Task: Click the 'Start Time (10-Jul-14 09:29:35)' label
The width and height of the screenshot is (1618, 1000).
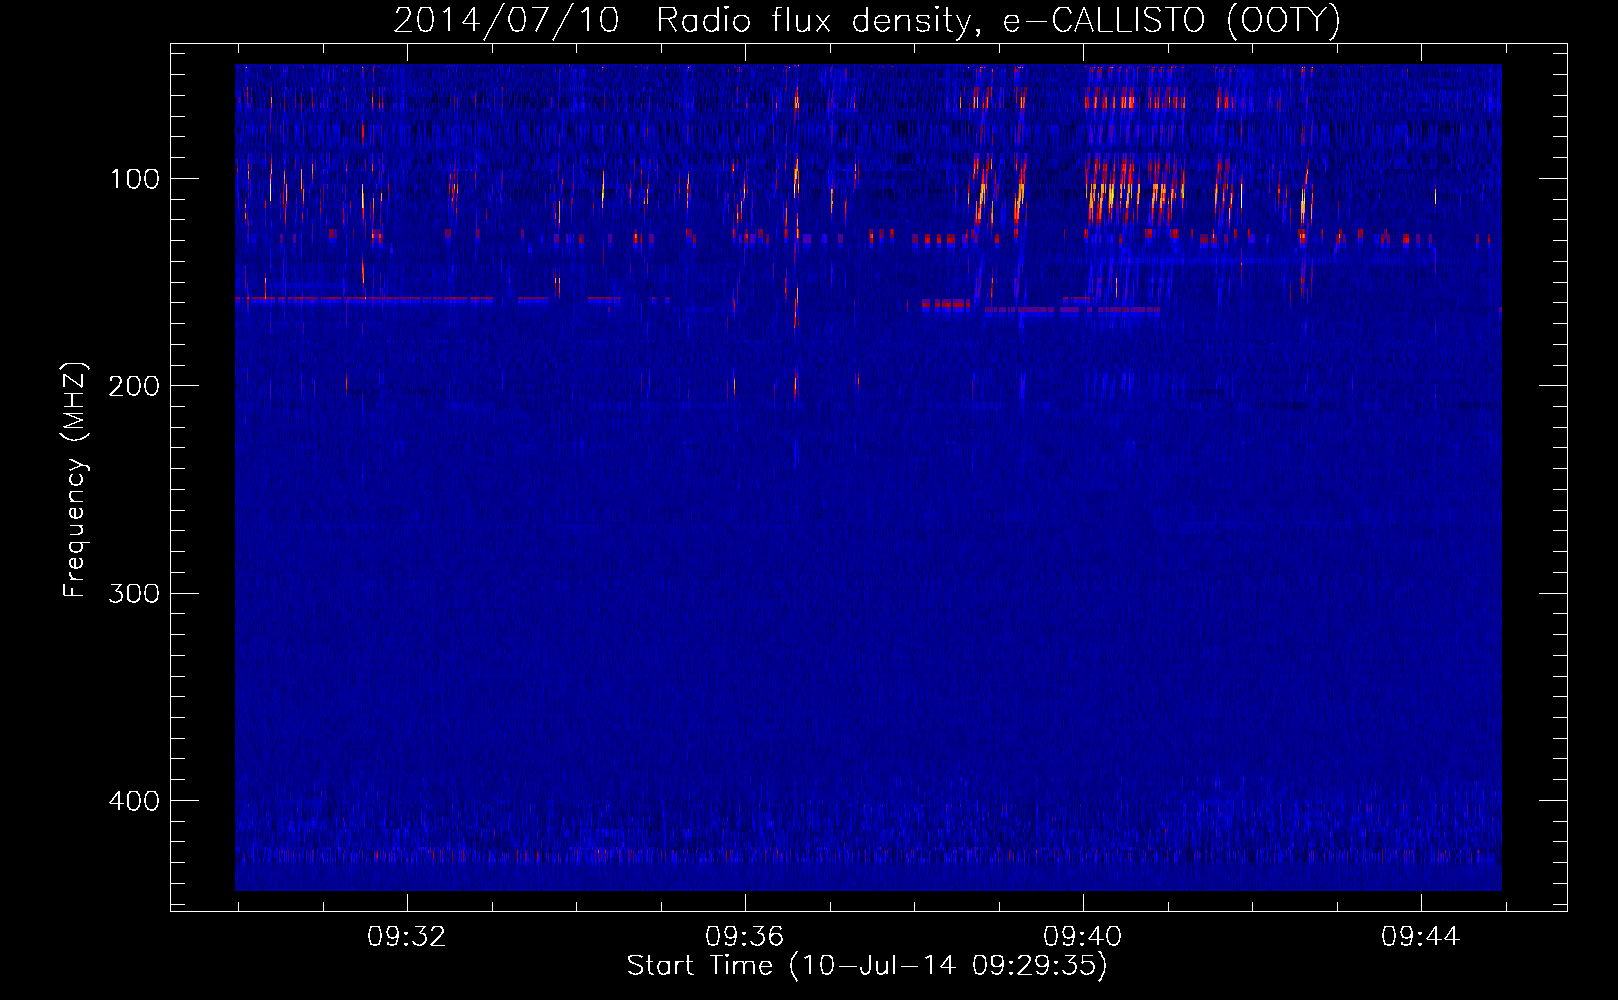Action: pos(867,966)
